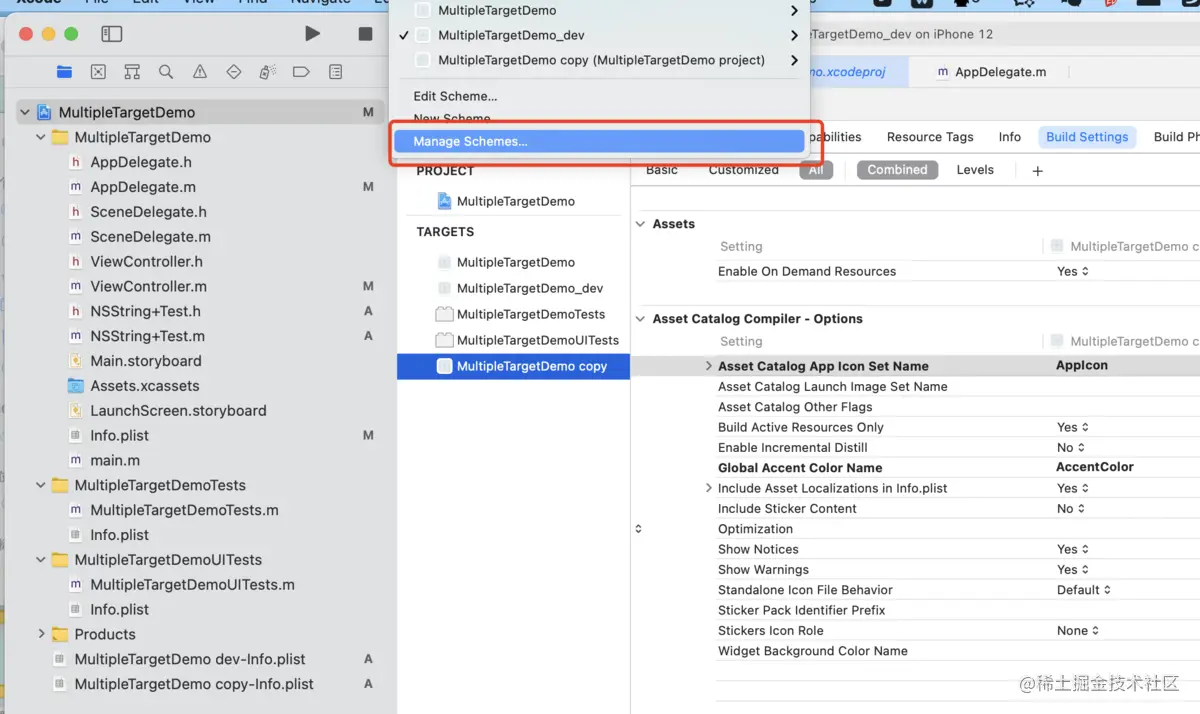The height and width of the screenshot is (714, 1200).
Task: Collapse the root MultipleTargetDemo project chevron
Action: point(24,112)
